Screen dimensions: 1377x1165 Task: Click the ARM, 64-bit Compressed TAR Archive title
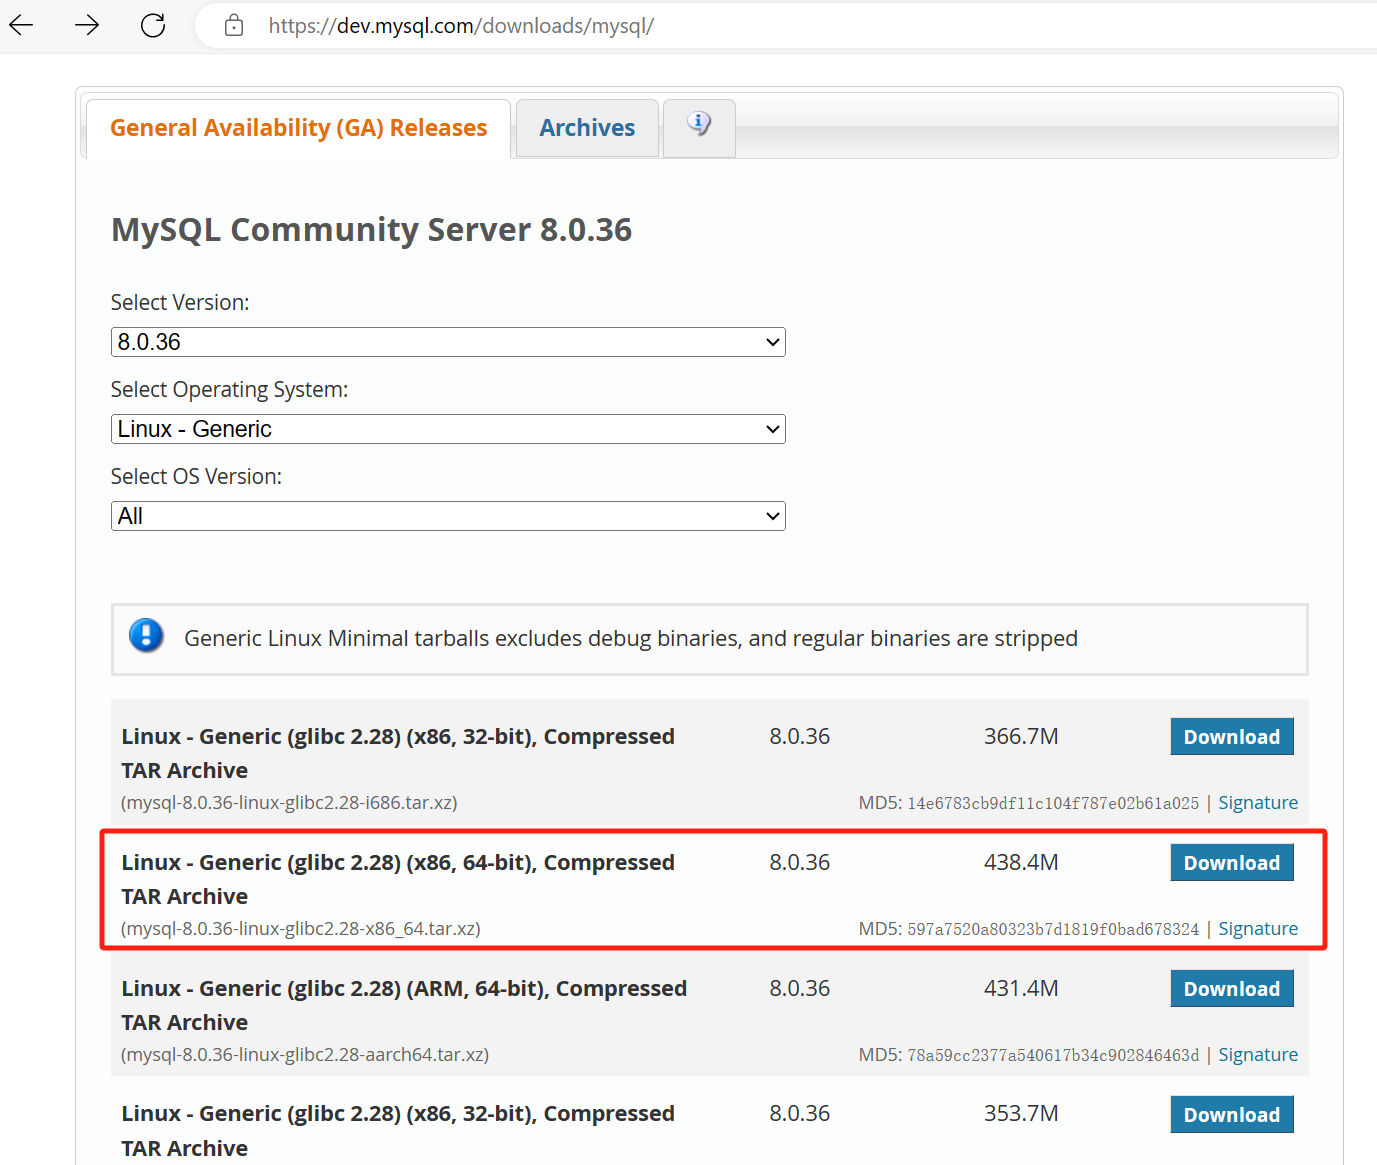point(404,1005)
